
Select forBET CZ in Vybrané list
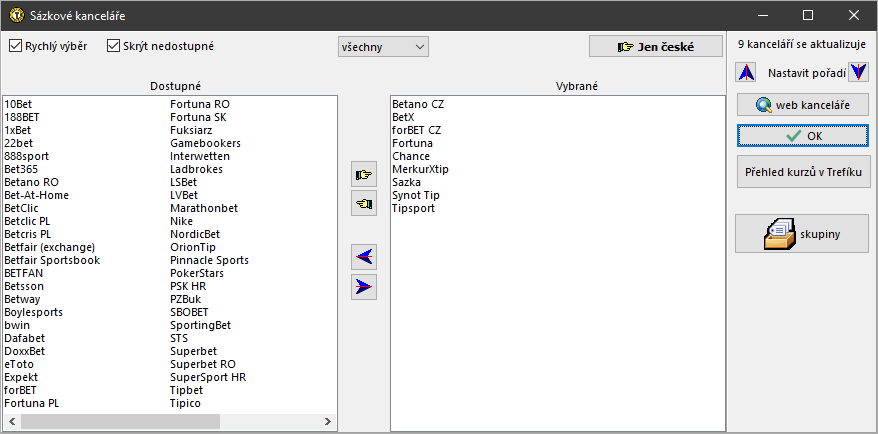pos(417,130)
